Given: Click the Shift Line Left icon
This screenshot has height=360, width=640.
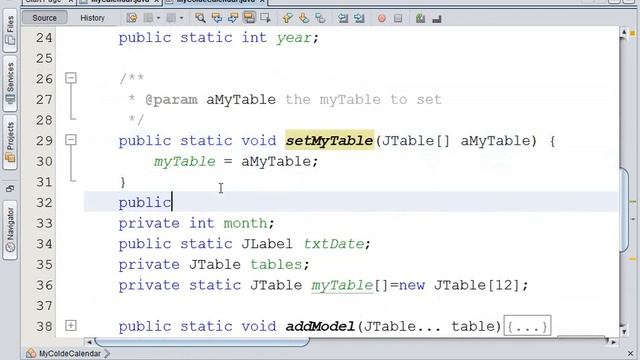Looking at the screenshot, I should (343, 18).
